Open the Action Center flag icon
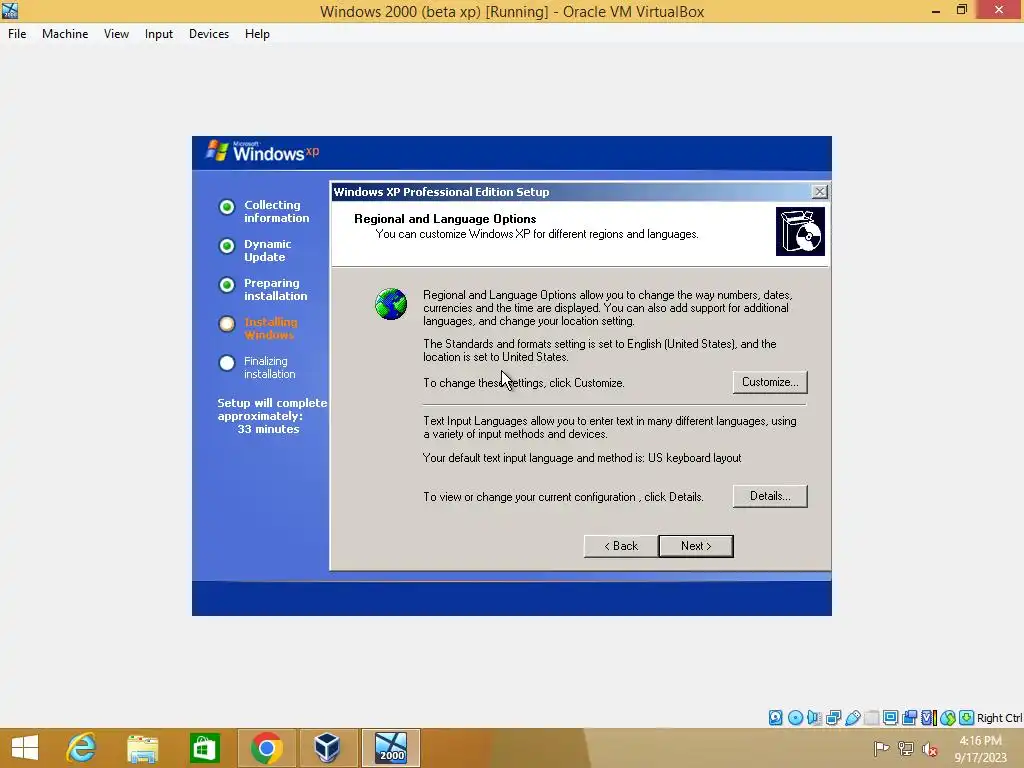 (881, 748)
